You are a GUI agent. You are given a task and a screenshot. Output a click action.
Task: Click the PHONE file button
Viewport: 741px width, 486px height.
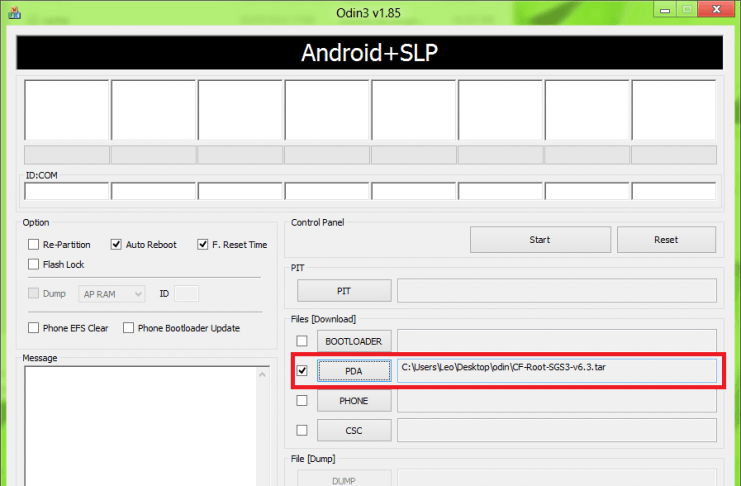click(354, 401)
